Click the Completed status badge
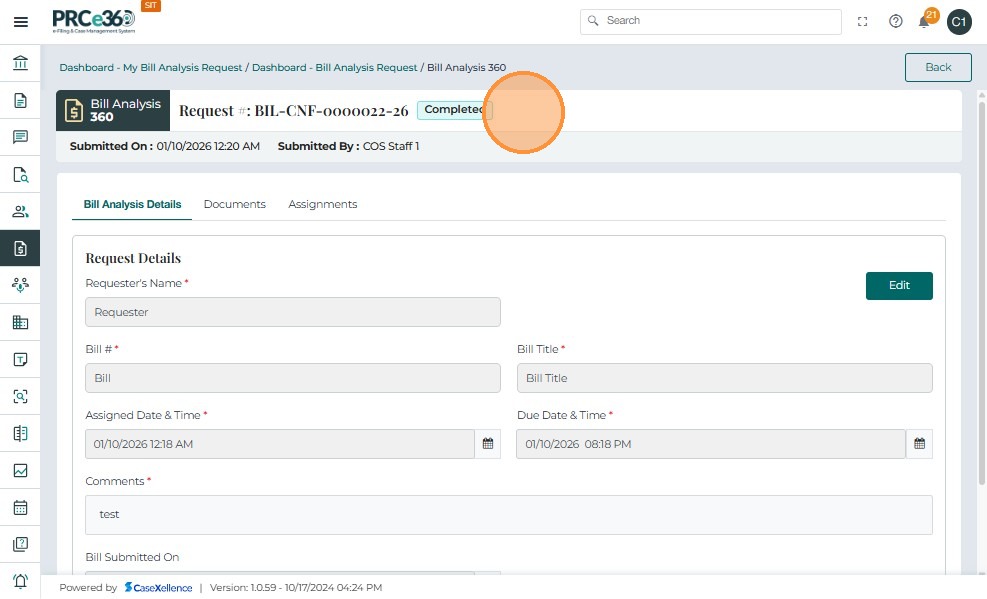Screen dimensions: 987x599 pos(454,109)
